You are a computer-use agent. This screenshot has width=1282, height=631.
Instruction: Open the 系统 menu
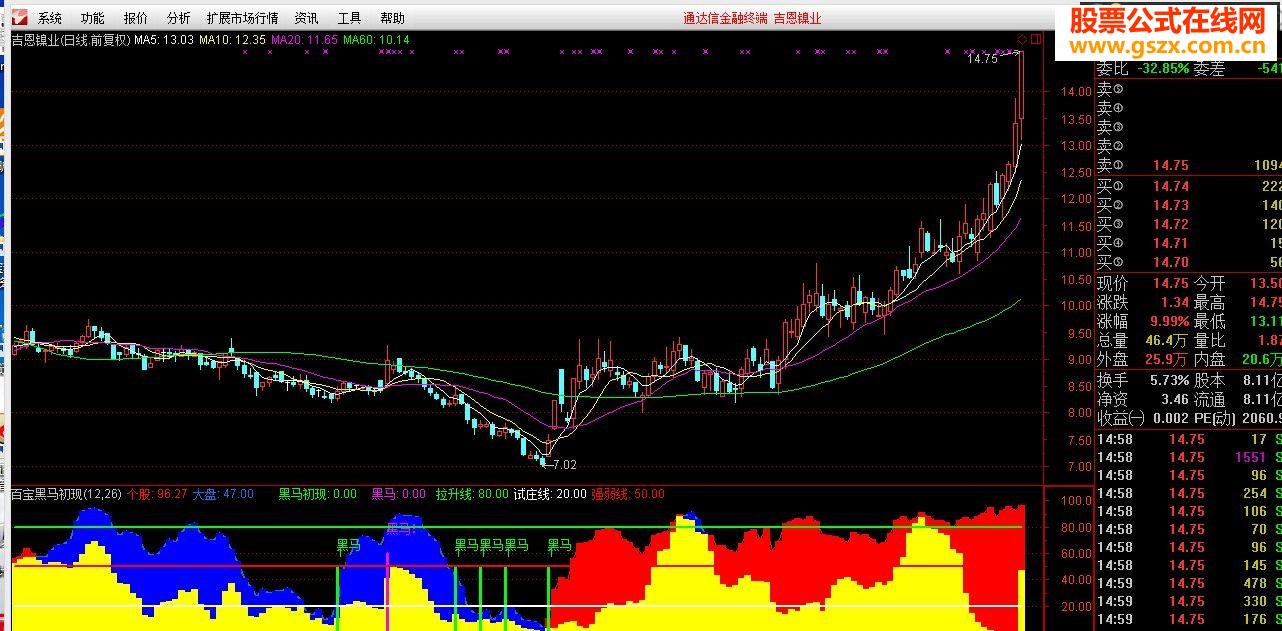pyautogui.click(x=49, y=18)
